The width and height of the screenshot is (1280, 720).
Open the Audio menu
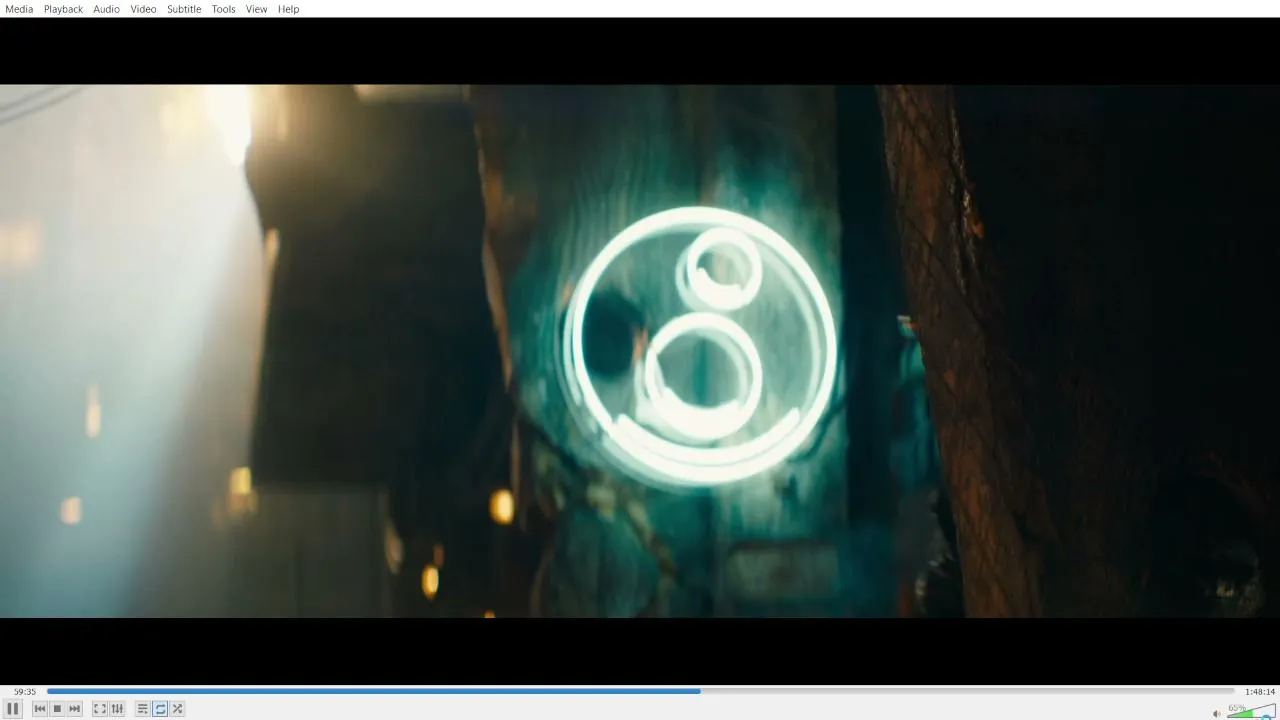pyautogui.click(x=106, y=9)
